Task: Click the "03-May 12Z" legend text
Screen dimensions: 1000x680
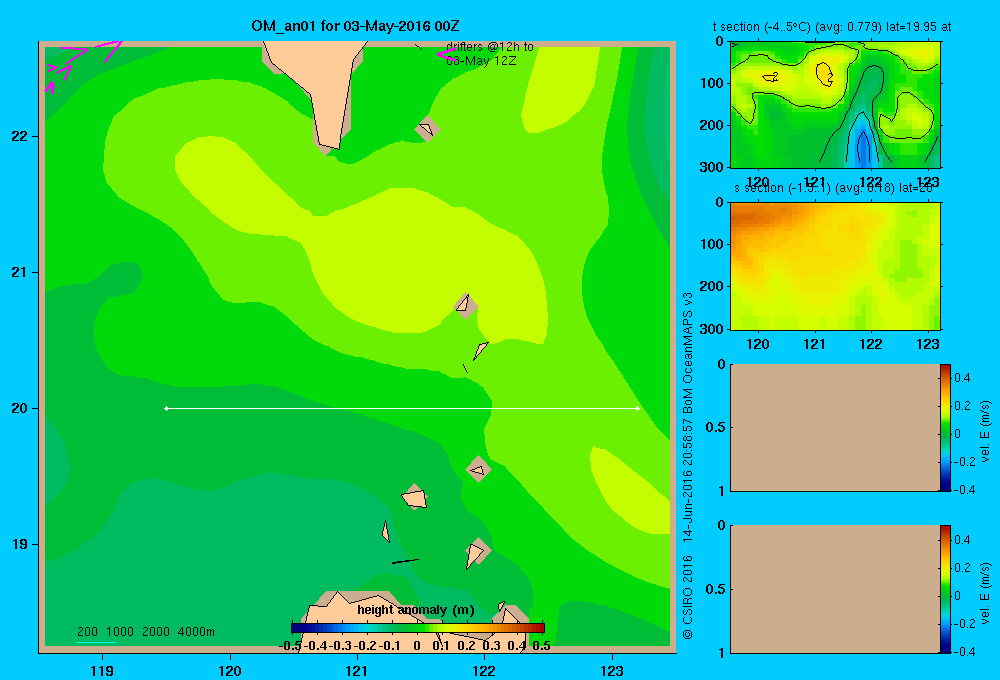Action: (x=481, y=61)
